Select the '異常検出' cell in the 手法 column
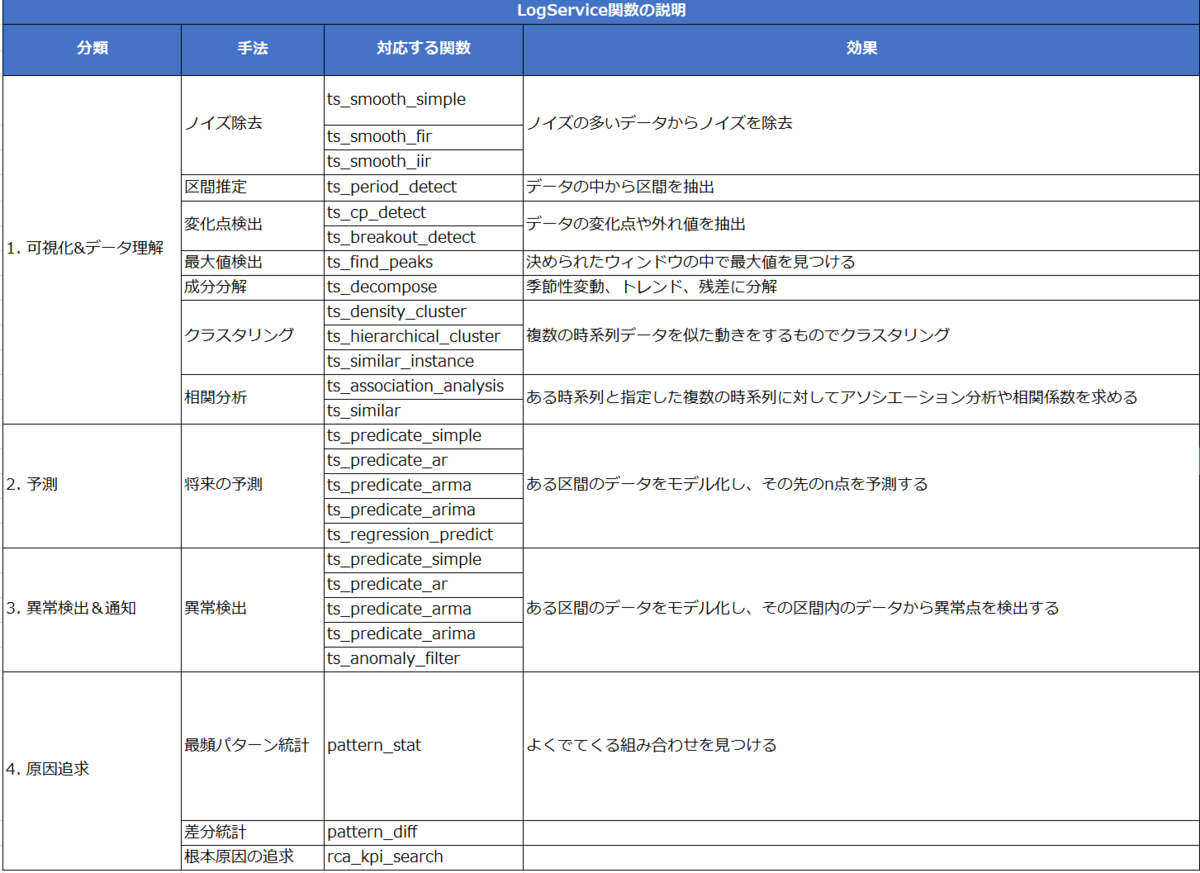 pyautogui.click(x=252, y=609)
